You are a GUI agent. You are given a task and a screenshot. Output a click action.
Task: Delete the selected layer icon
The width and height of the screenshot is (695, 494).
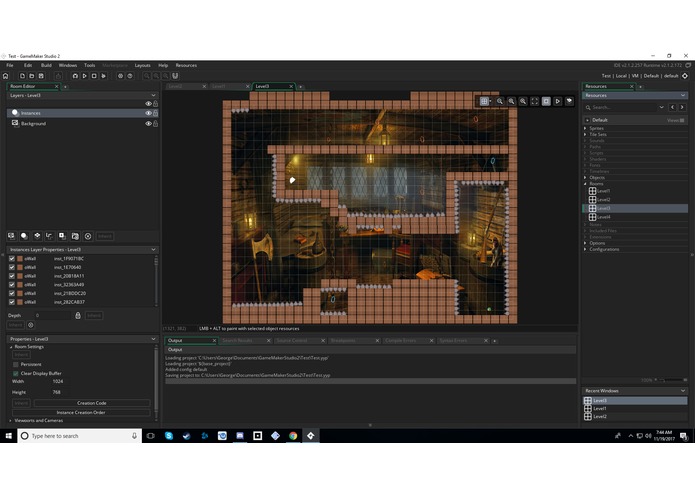(88, 236)
